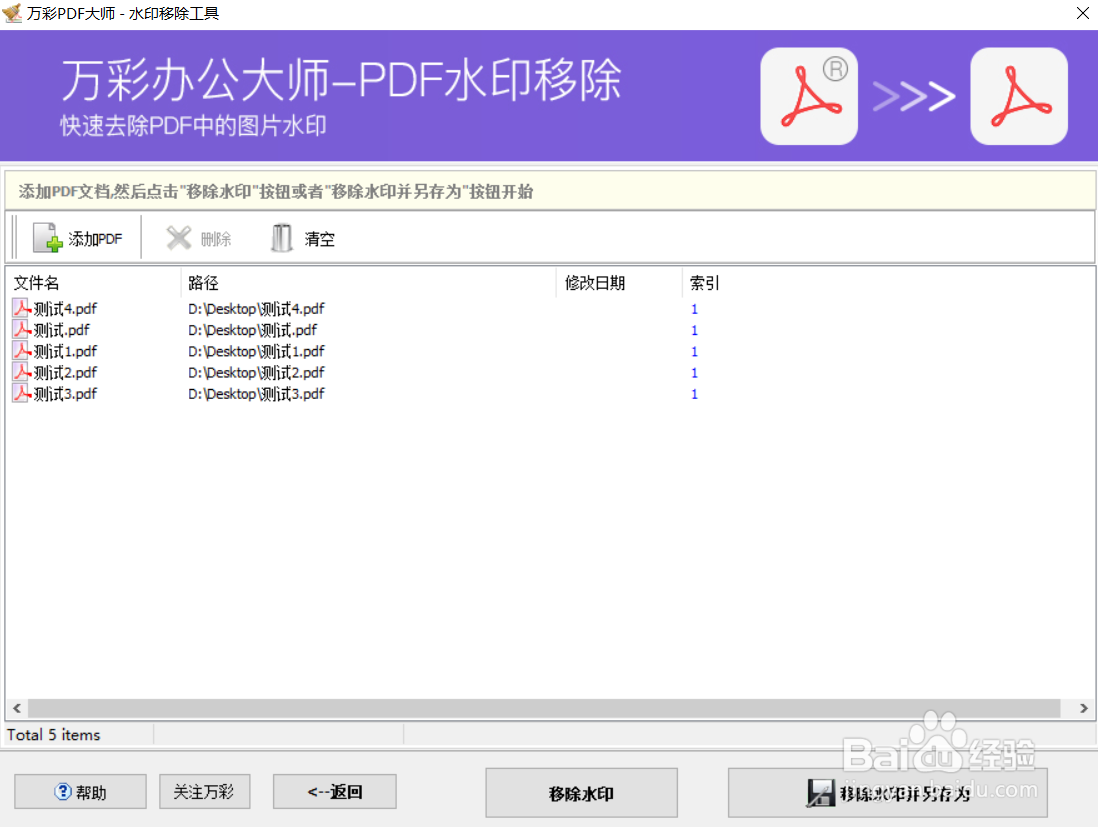Image resolution: width=1098 pixels, height=827 pixels.
Task: Select the PDF icon of 测试3.pdf
Action: tap(22, 394)
